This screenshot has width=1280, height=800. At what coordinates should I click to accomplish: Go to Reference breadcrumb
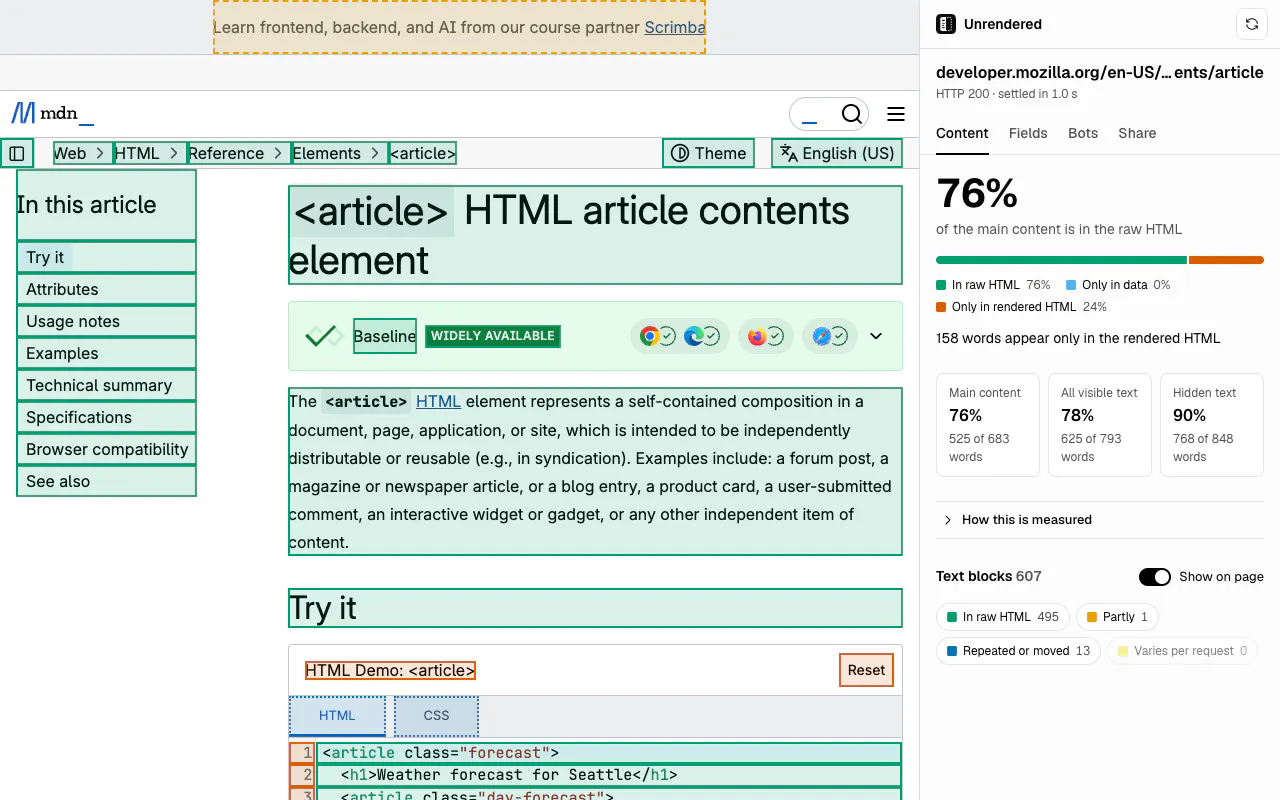point(226,153)
